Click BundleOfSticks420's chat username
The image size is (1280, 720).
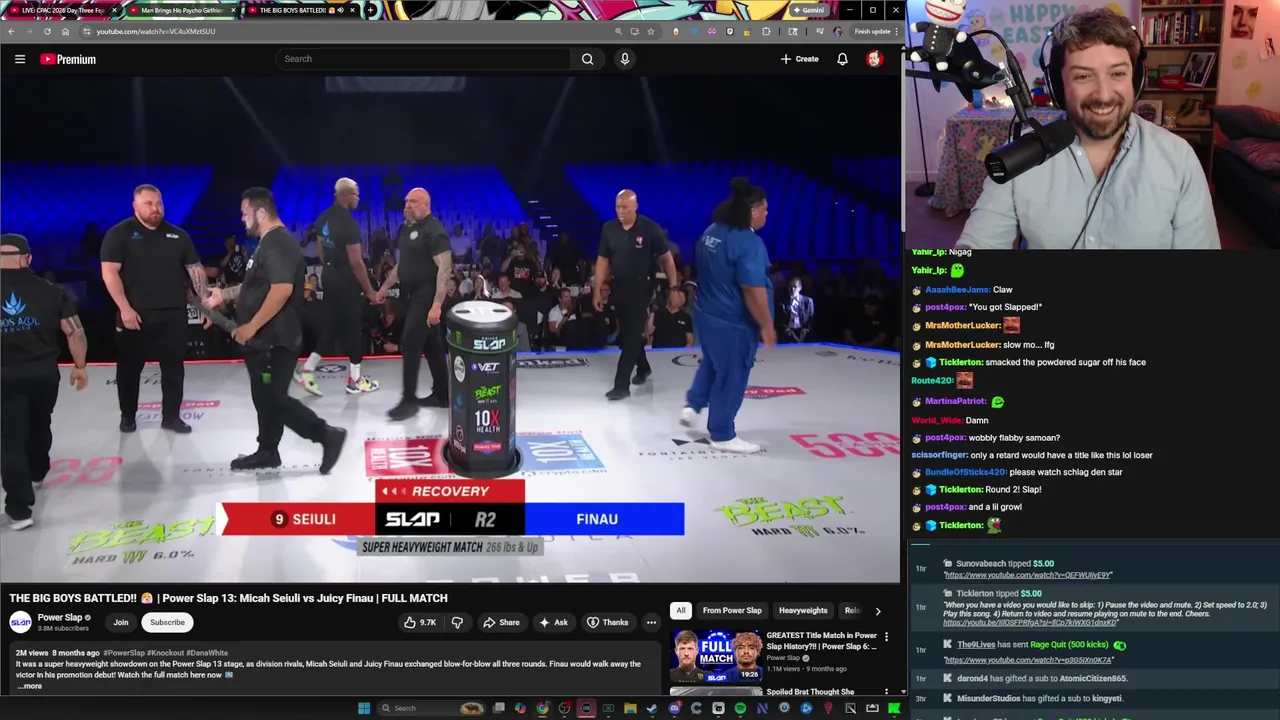point(965,472)
